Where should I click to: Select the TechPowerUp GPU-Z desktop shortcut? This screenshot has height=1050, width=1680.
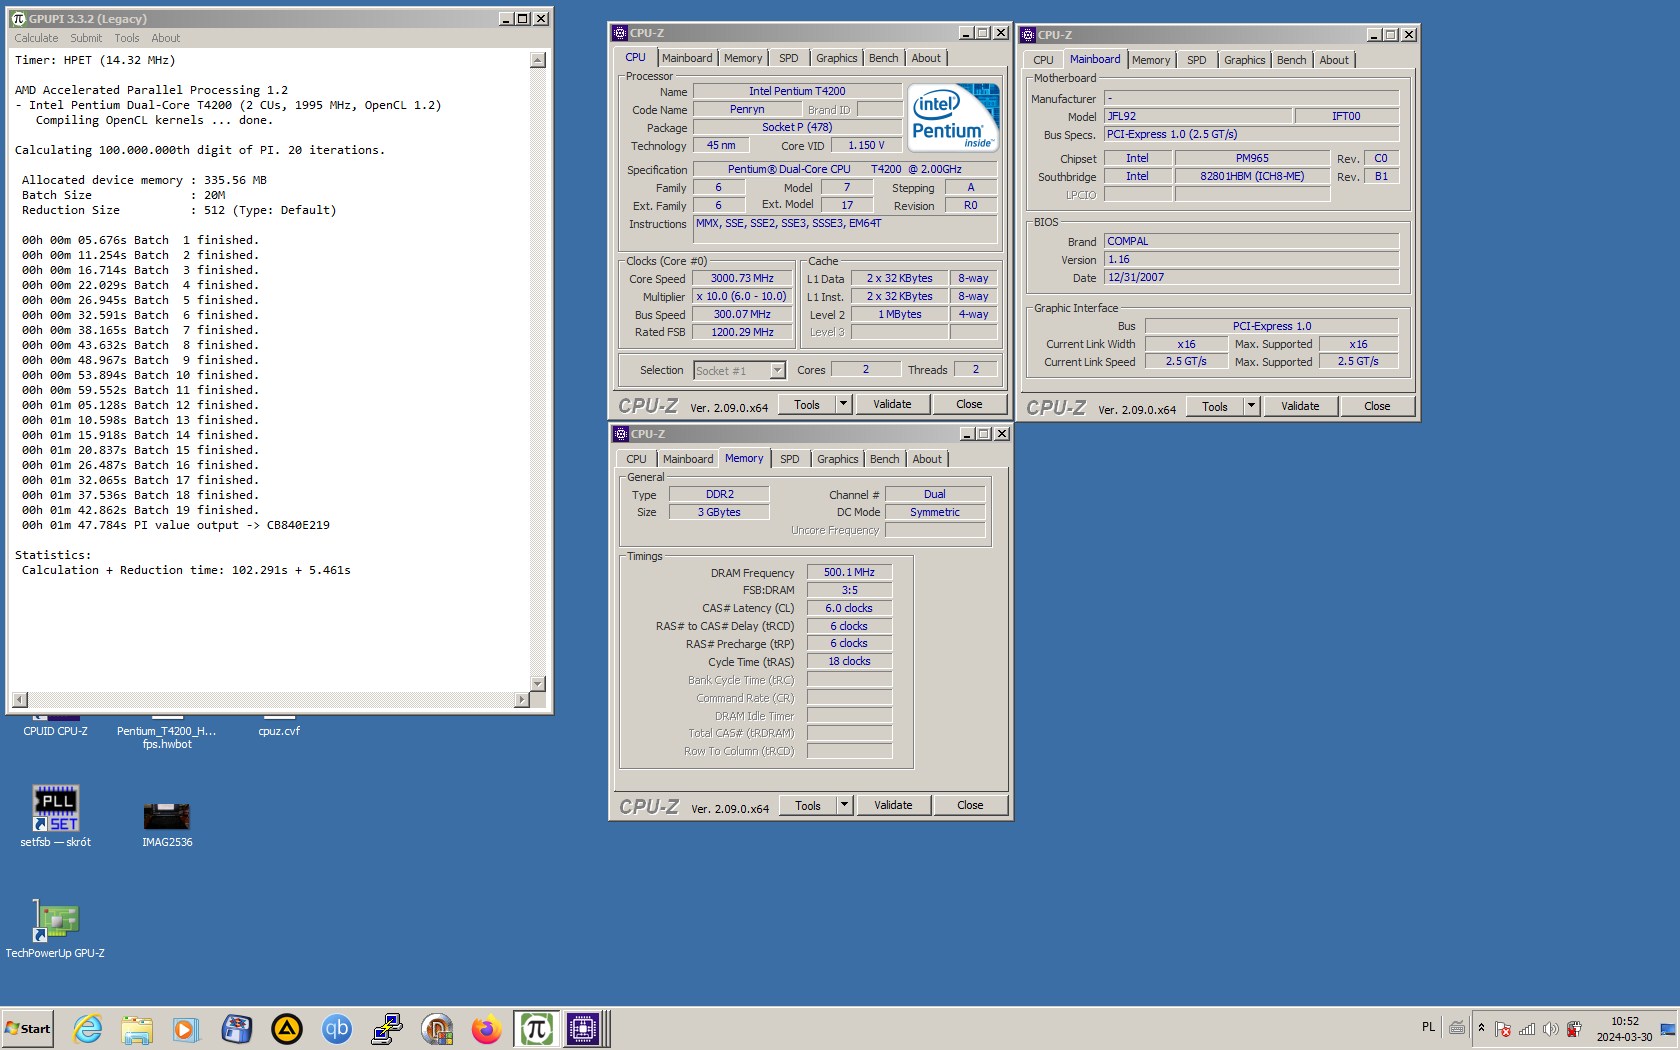pyautogui.click(x=55, y=930)
